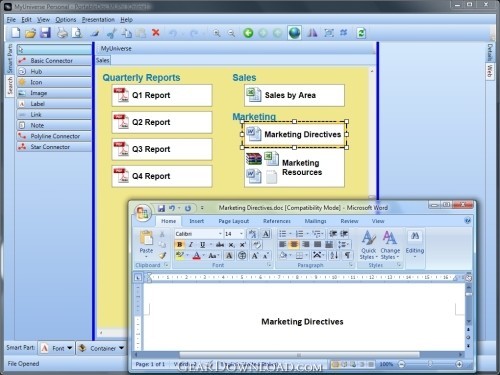Toggle Bold in Word ribbon
This screenshot has height=375, width=500.
coord(180,244)
